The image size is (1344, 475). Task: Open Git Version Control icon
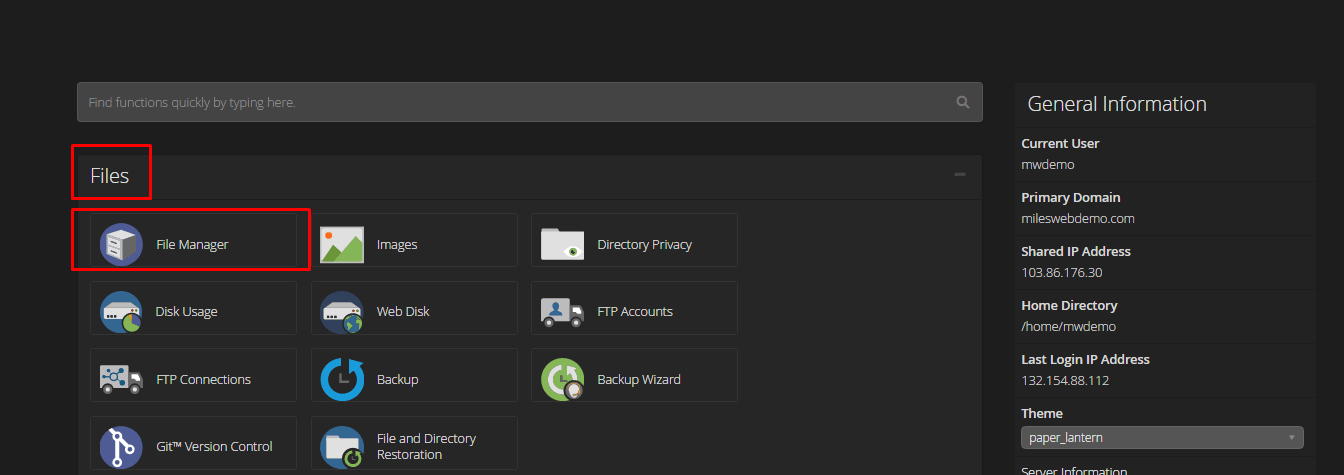121,446
